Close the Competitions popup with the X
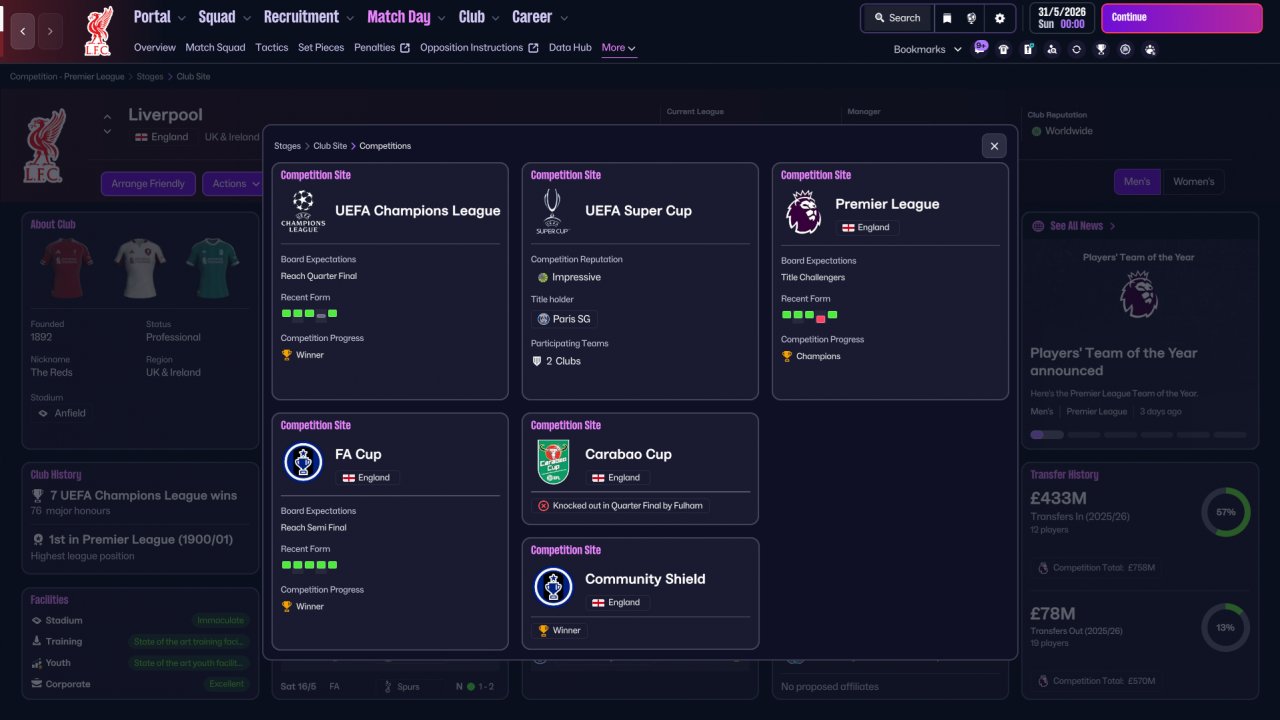 click(994, 146)
